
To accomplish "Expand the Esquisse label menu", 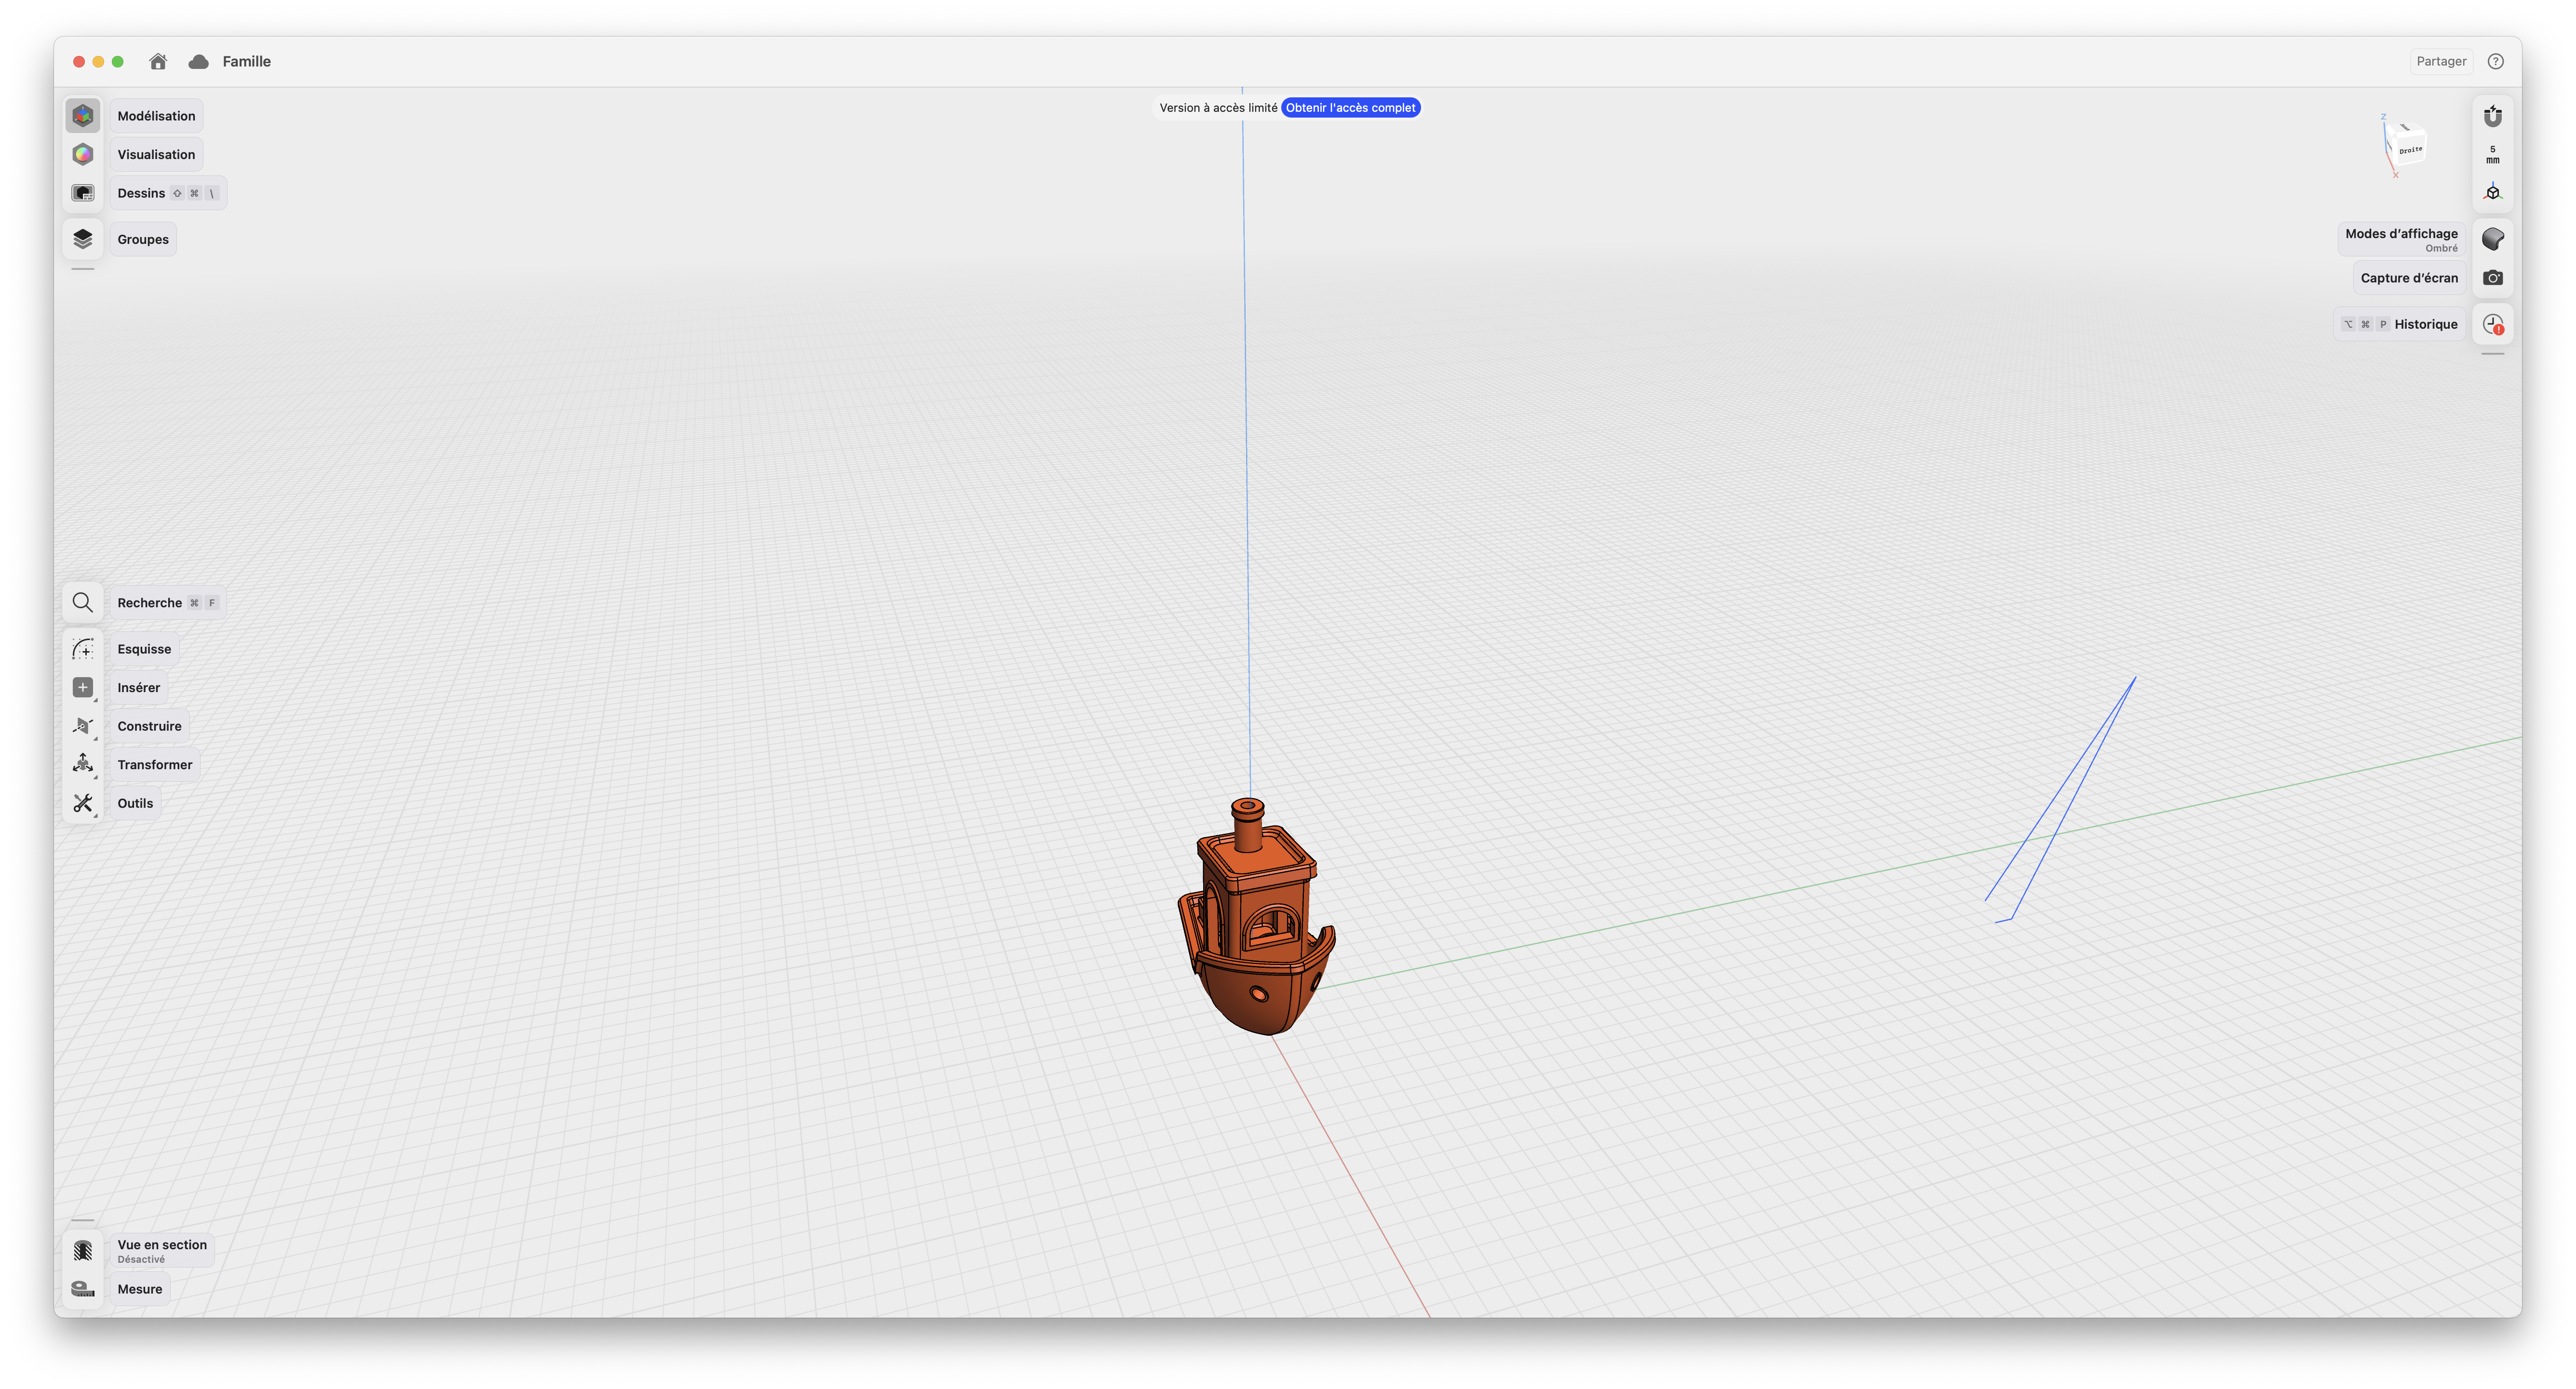I will click(144, 649).
